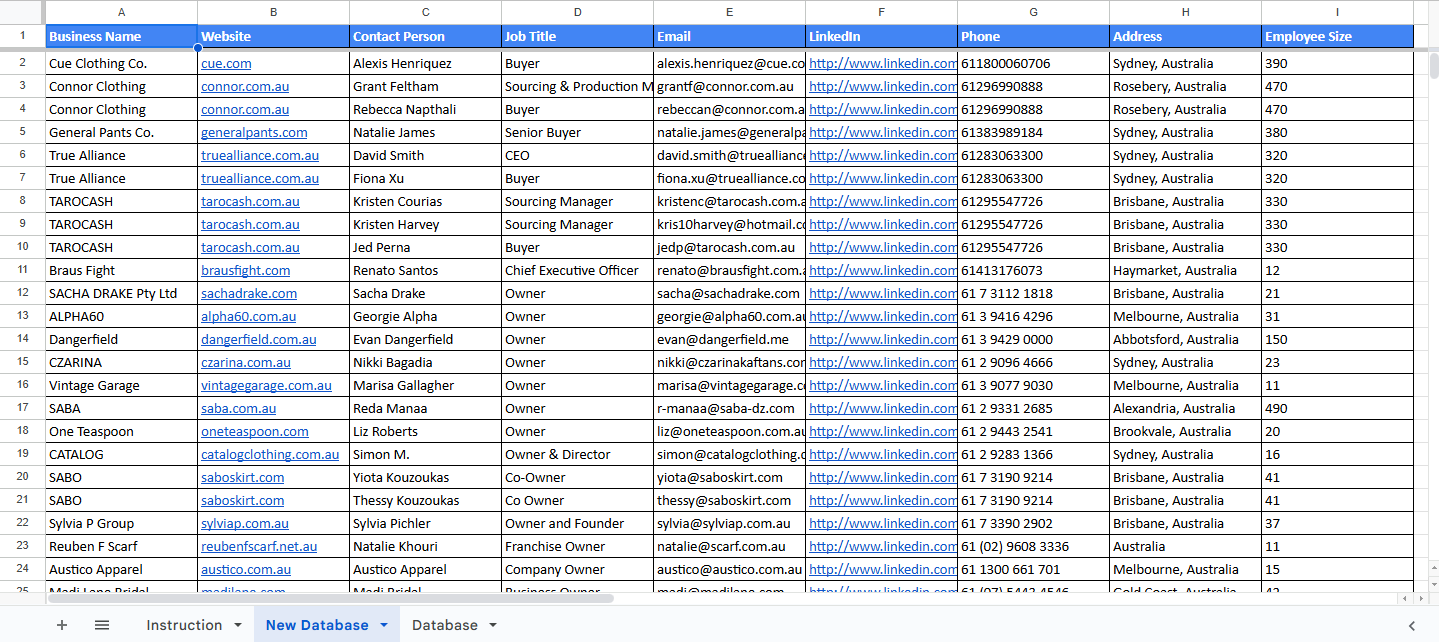The width and height of the screenshot is (1439, 642).
Task: Select the Haymarket, Australia address cell
Action: [1186, 270]
